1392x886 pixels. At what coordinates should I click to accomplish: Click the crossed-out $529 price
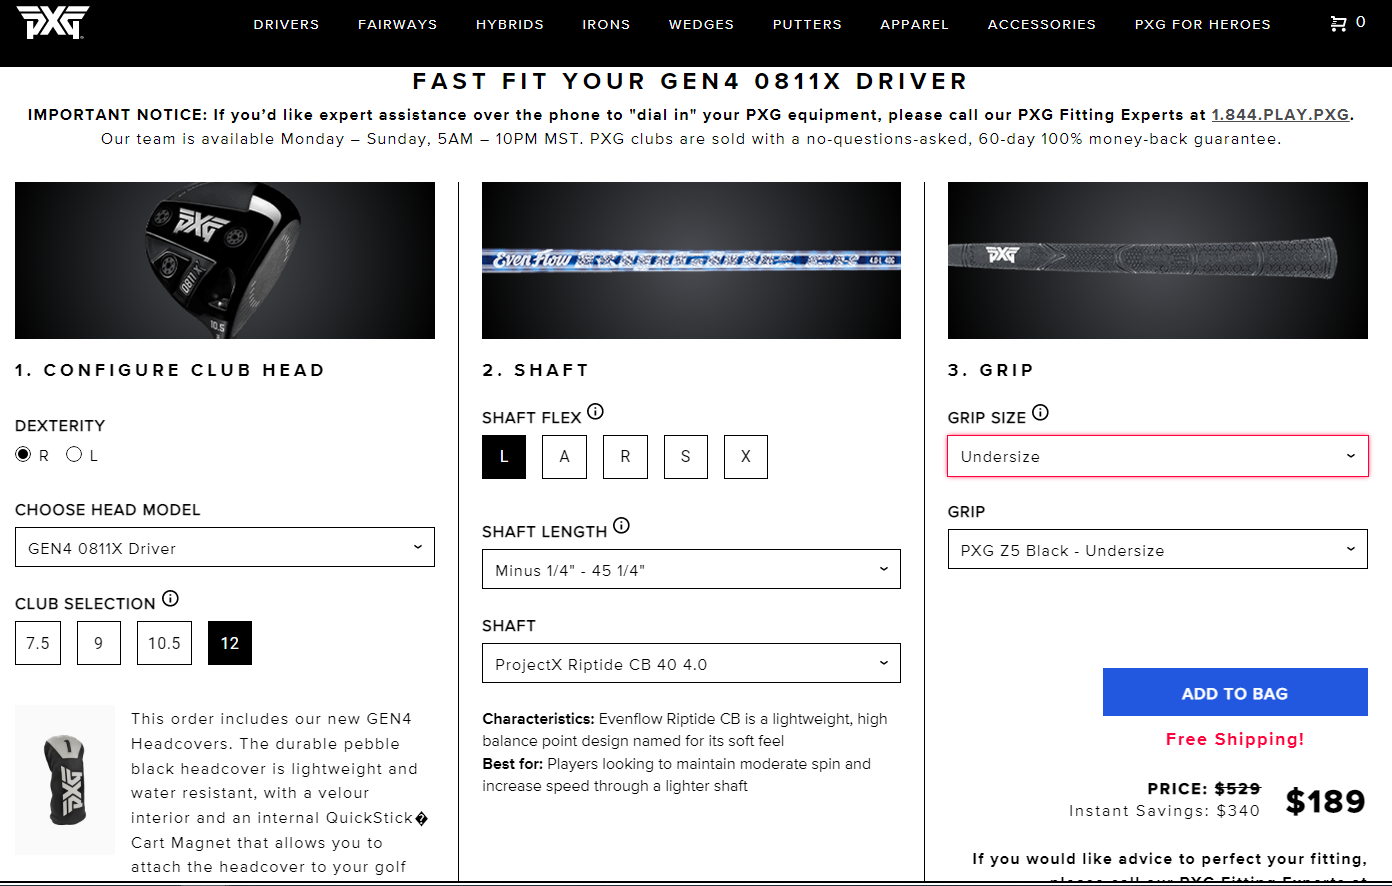[1238, 789]
